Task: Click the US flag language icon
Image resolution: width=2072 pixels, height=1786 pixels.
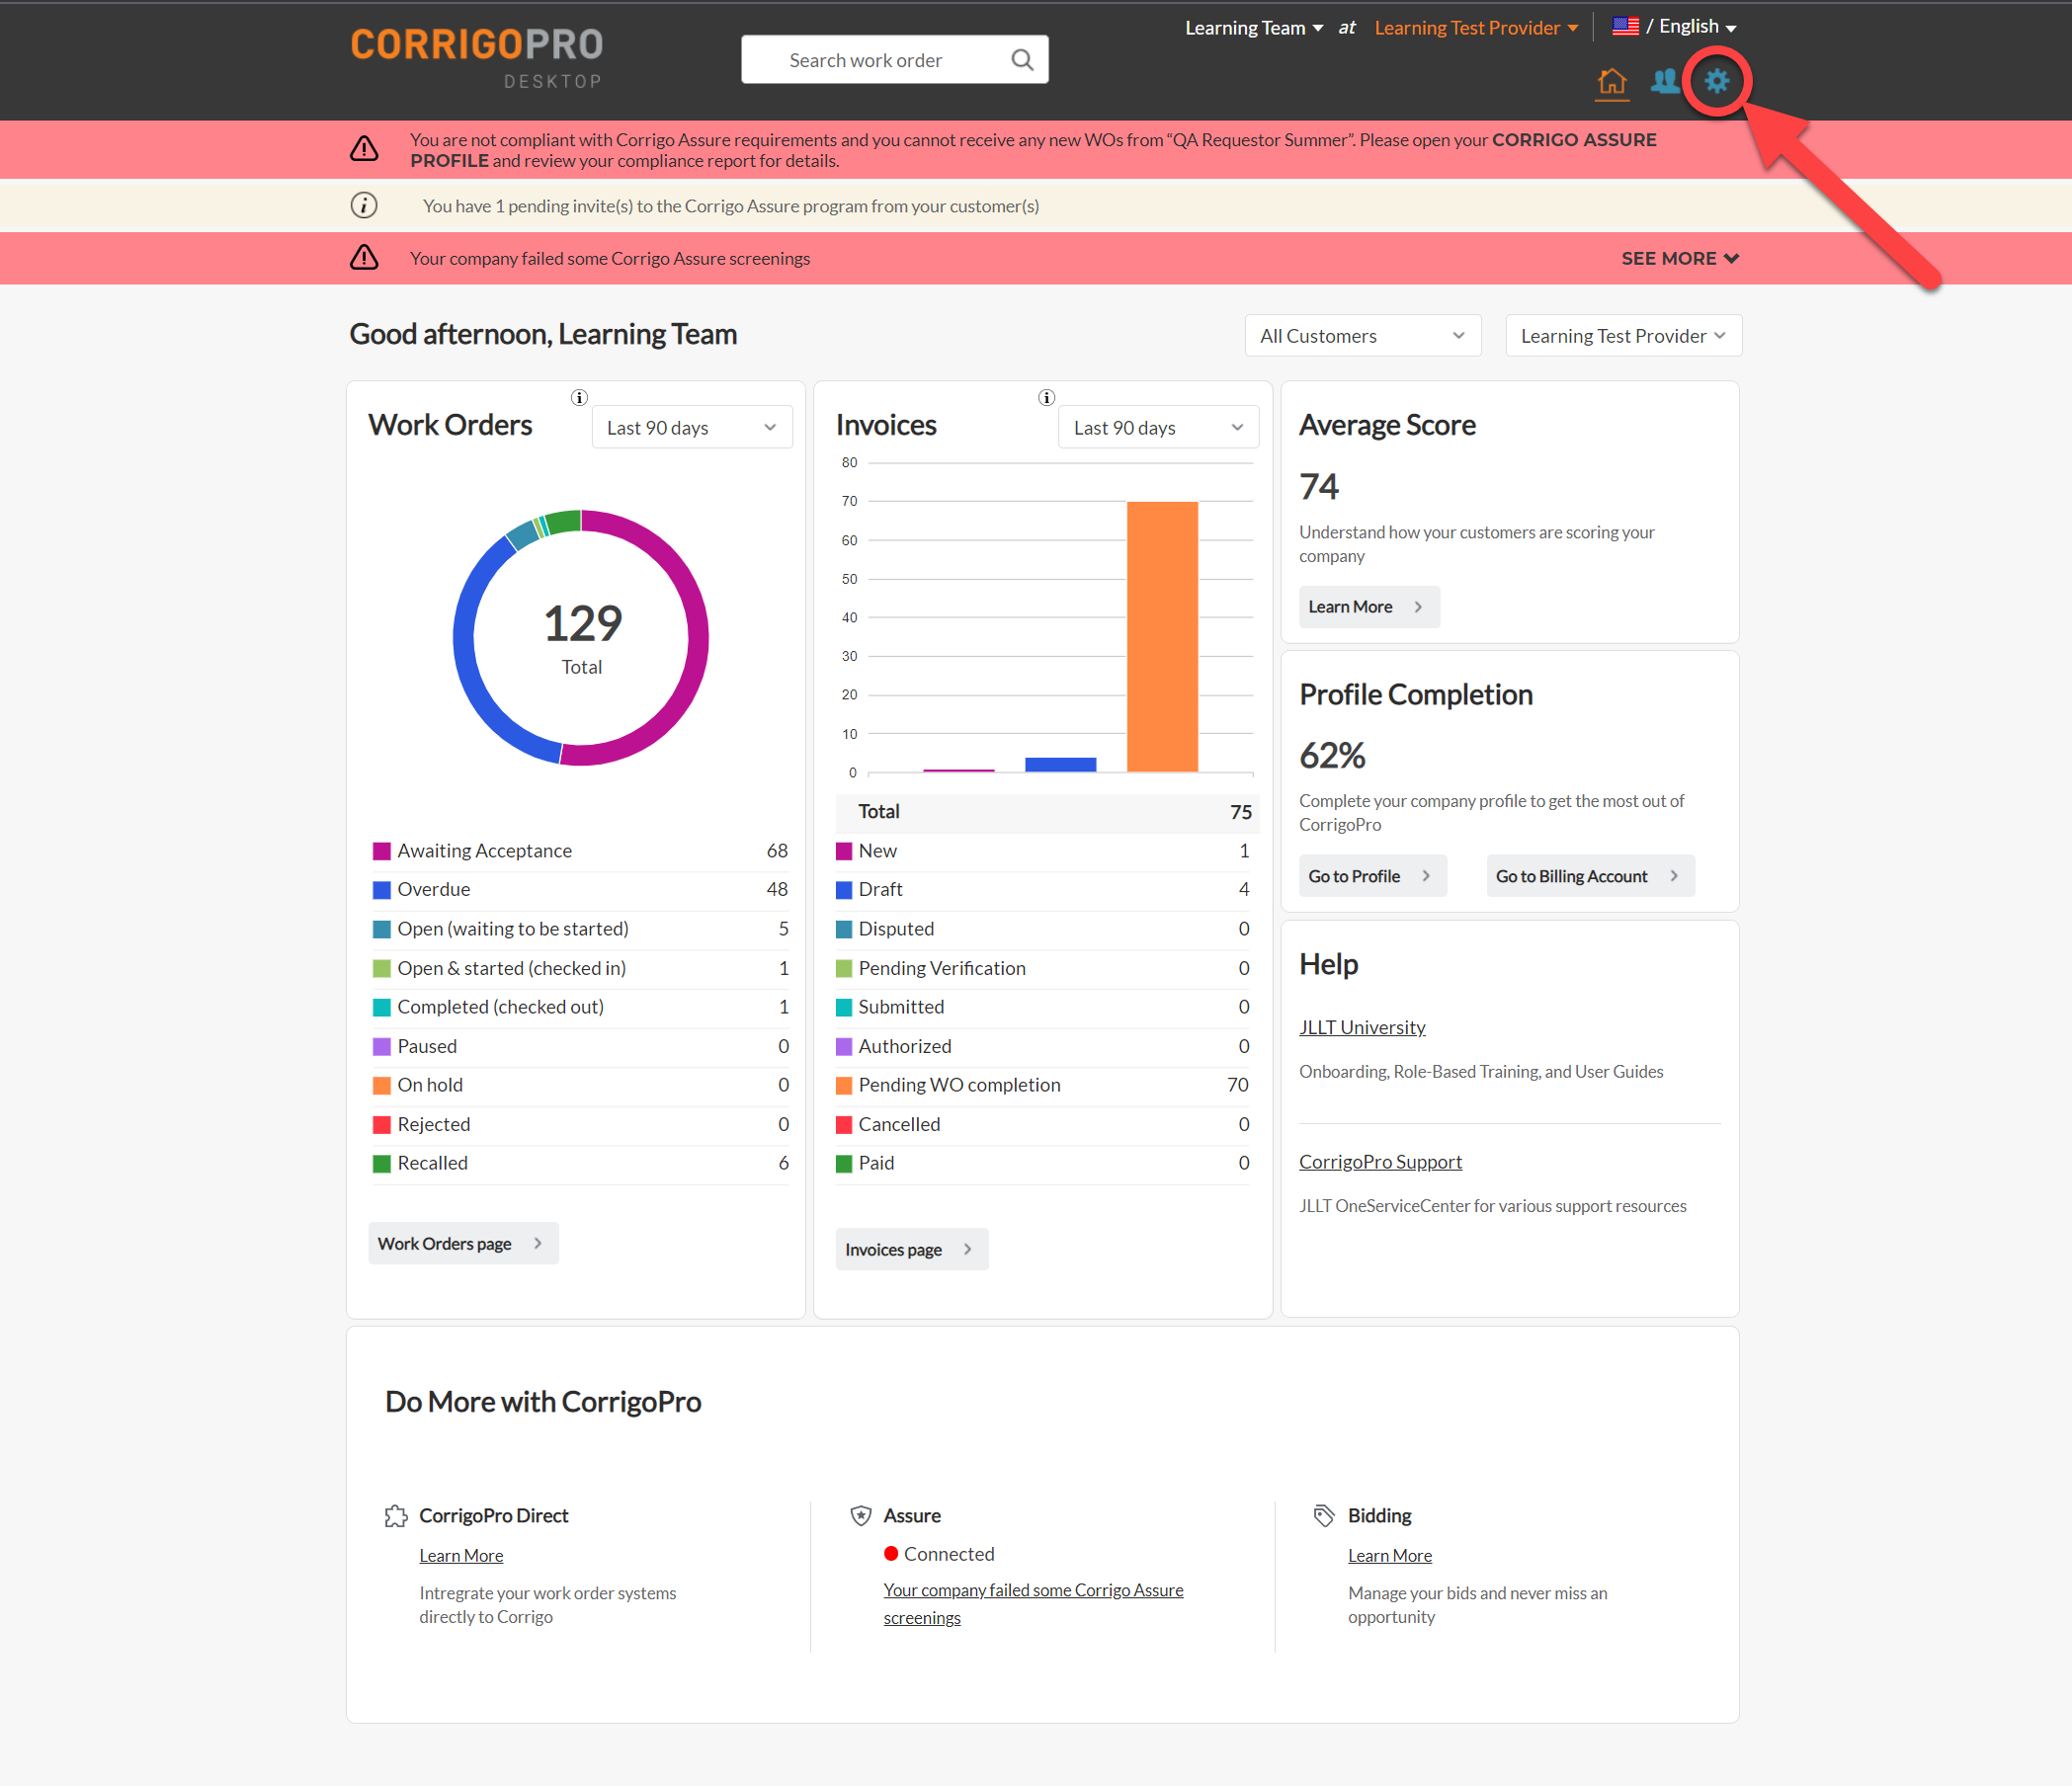Action: point(1625,27)
